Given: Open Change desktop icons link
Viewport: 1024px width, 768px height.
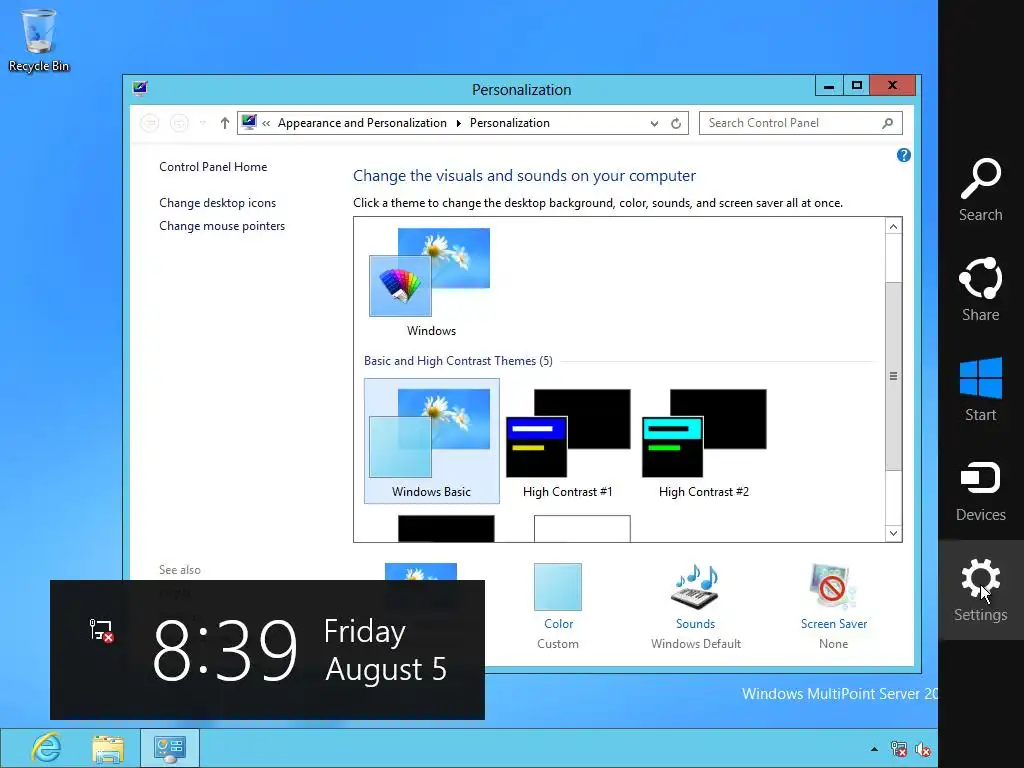Looking at the screenshot, I should [217, 202].
